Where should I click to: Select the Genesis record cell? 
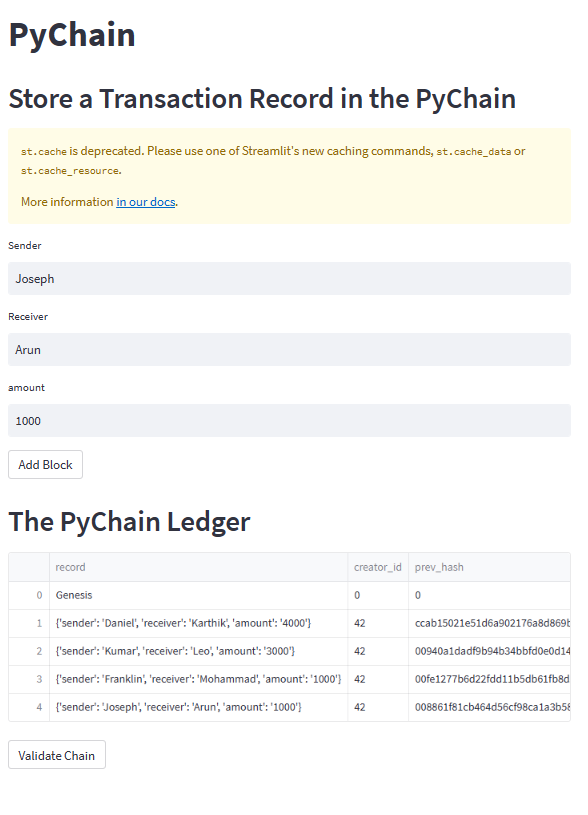coord(75,595)
